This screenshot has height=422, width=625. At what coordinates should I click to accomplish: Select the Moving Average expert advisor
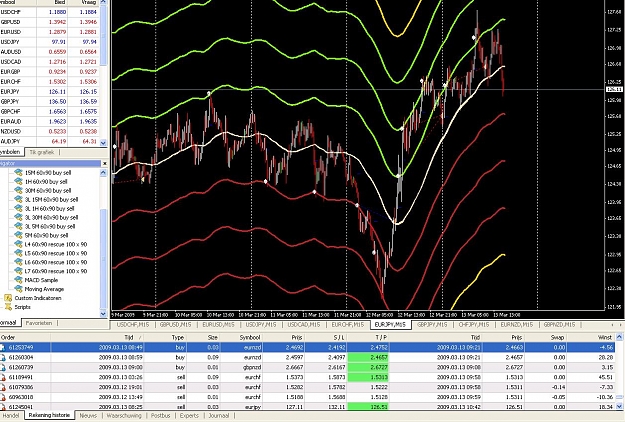(x=44, y=289)
